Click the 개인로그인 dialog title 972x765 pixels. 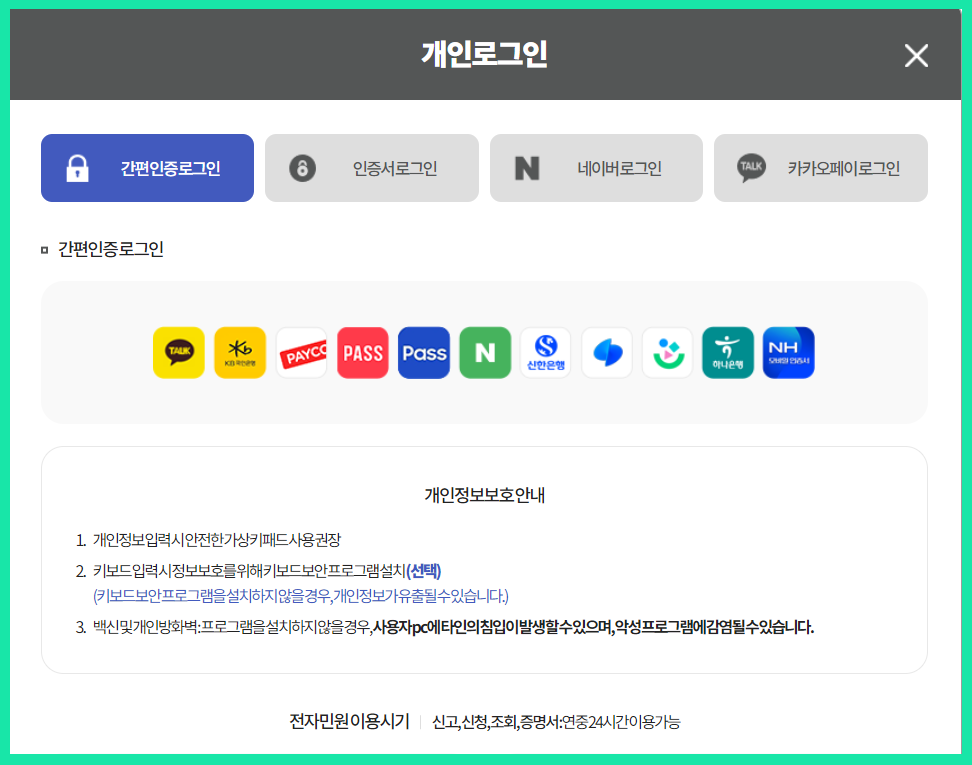click(485, 54)
